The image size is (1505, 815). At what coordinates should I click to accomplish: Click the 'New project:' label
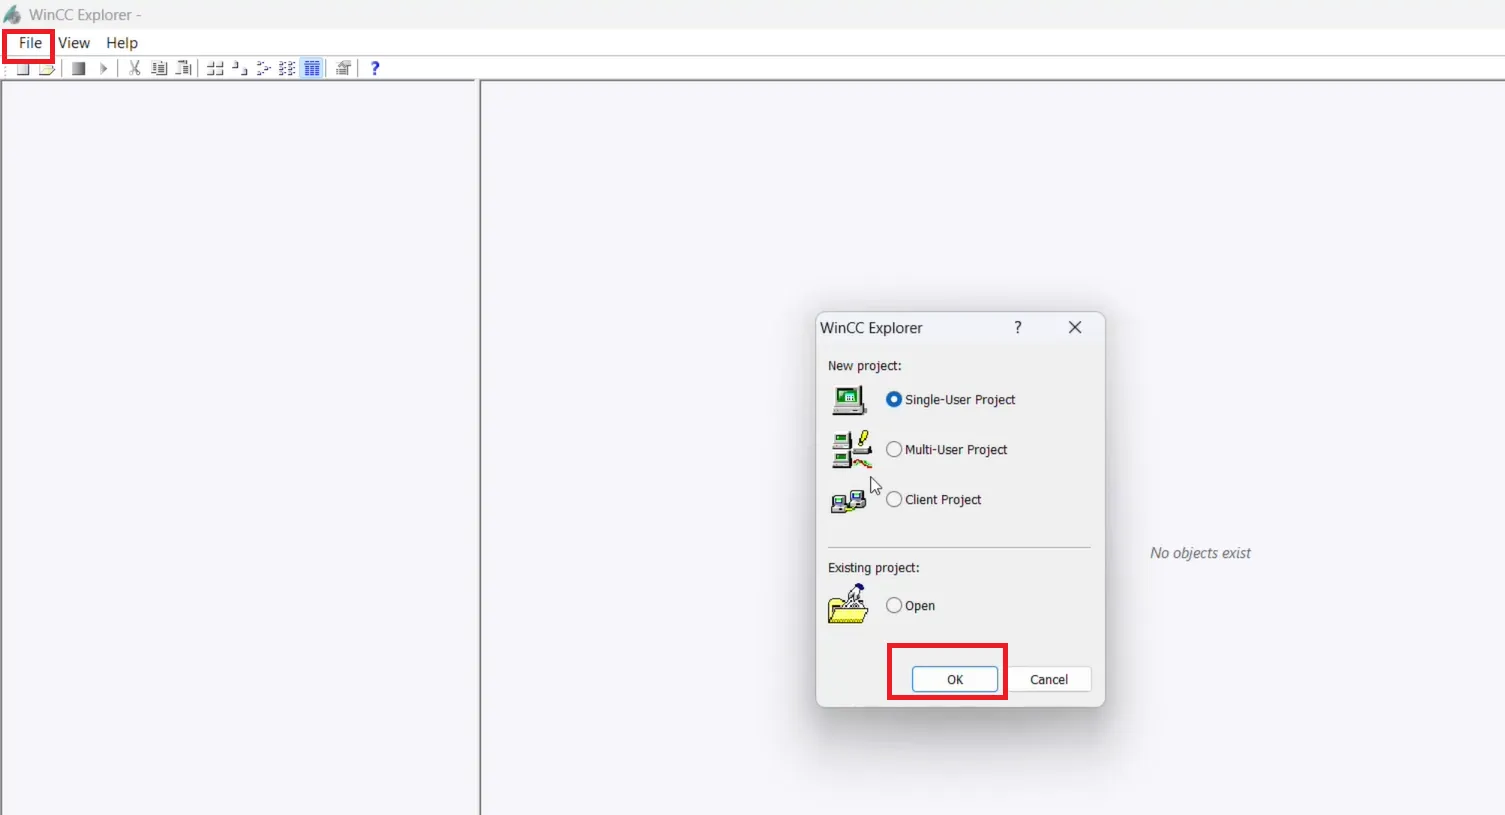[x=864, y=366]
